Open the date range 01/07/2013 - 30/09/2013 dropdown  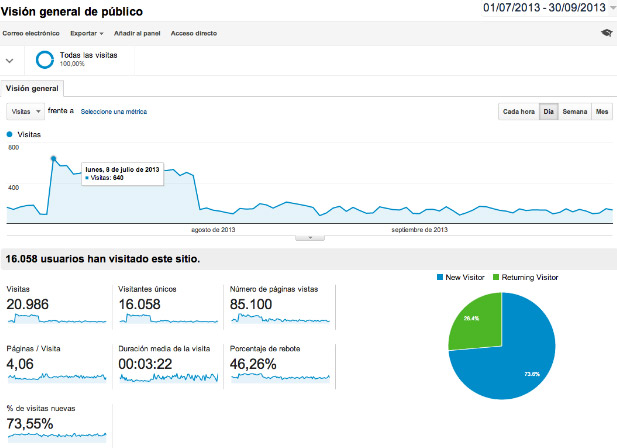548,8
